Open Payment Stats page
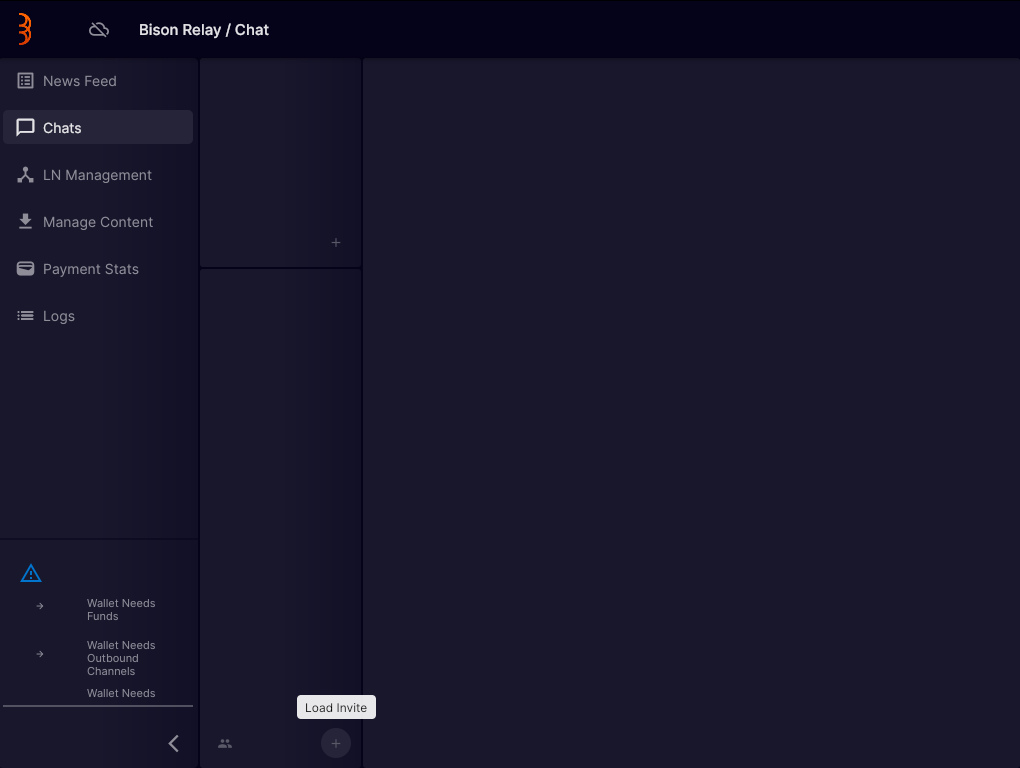The image size is (1020, 768). [x=98, y=269]
